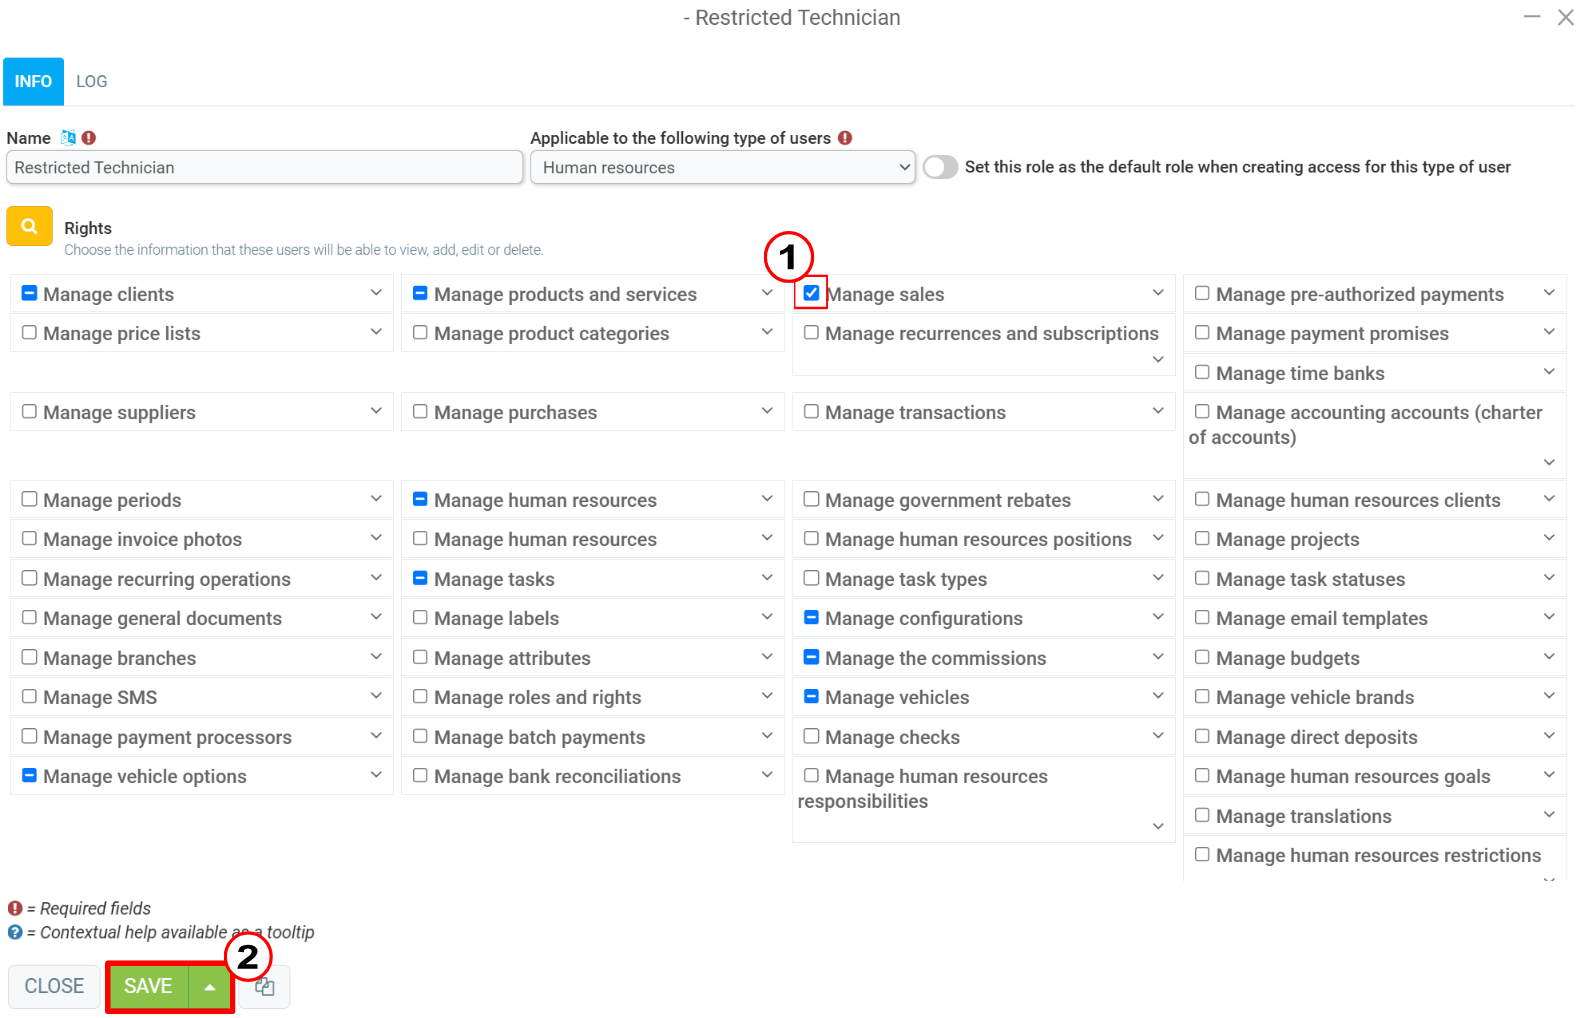Check Manage purchases checkbox

pos(420,411)
